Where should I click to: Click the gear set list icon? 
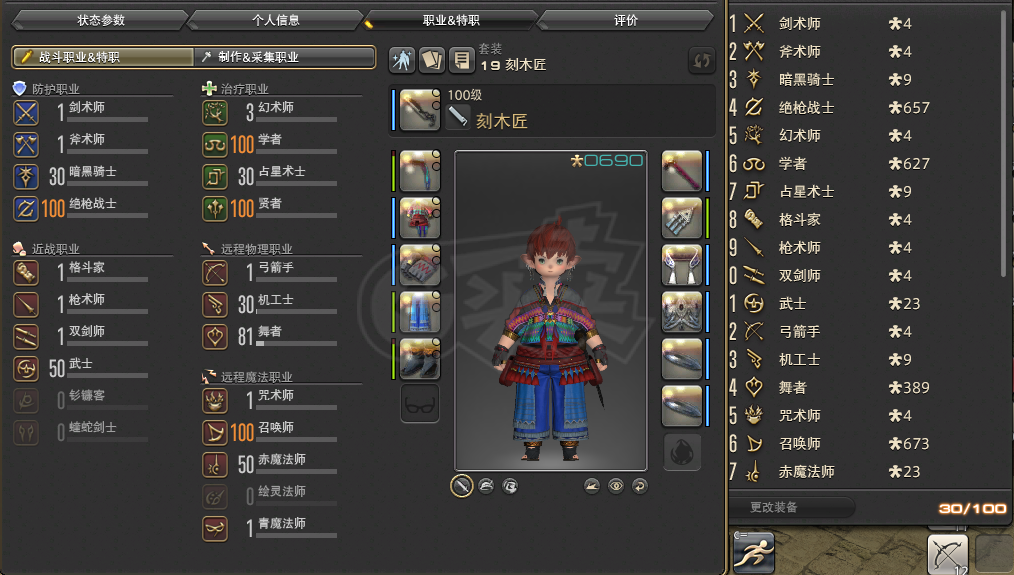(x=462, y=60)
